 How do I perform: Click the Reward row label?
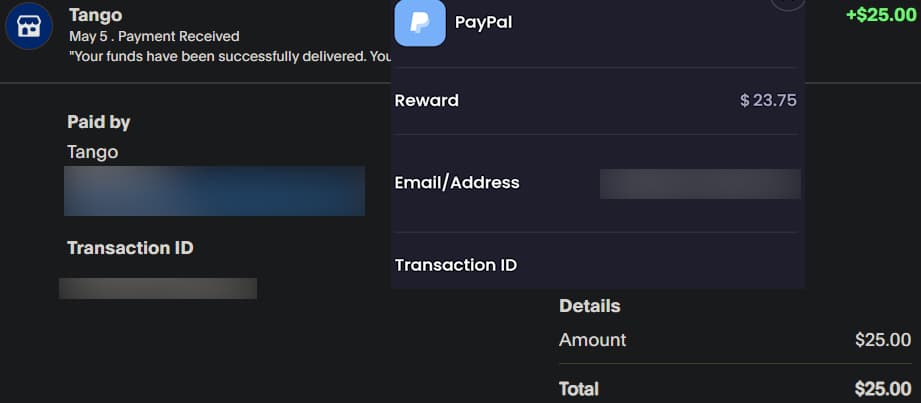pos(427,100)
